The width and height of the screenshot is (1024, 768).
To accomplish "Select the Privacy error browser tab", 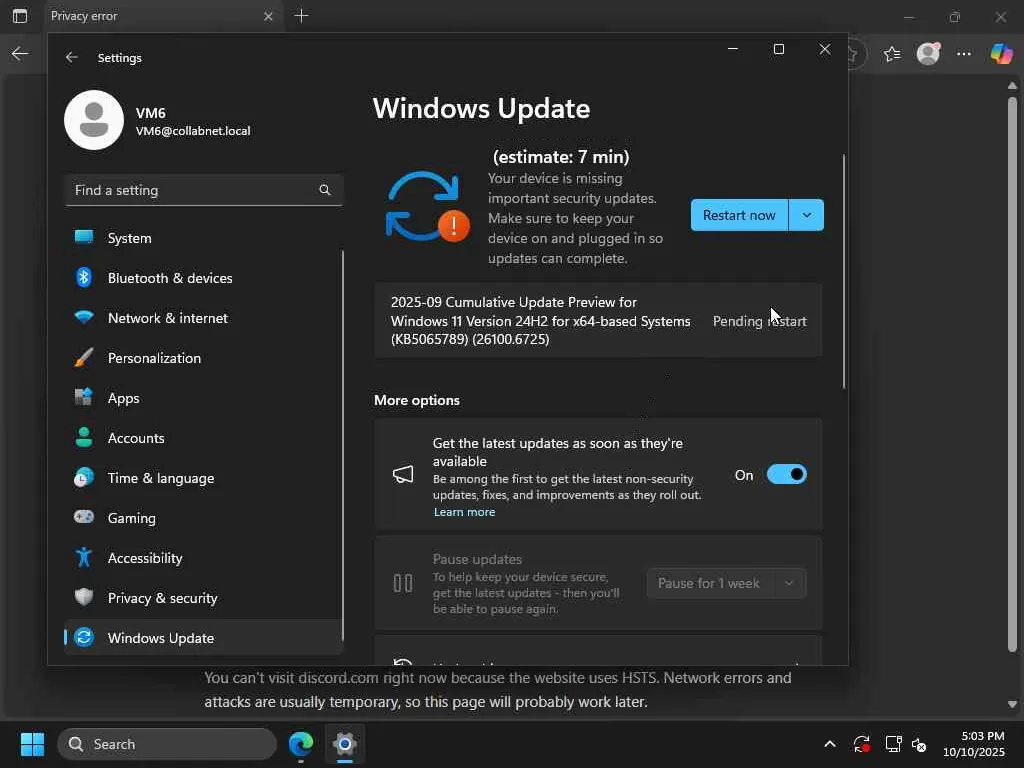I will tap(163, 16).
